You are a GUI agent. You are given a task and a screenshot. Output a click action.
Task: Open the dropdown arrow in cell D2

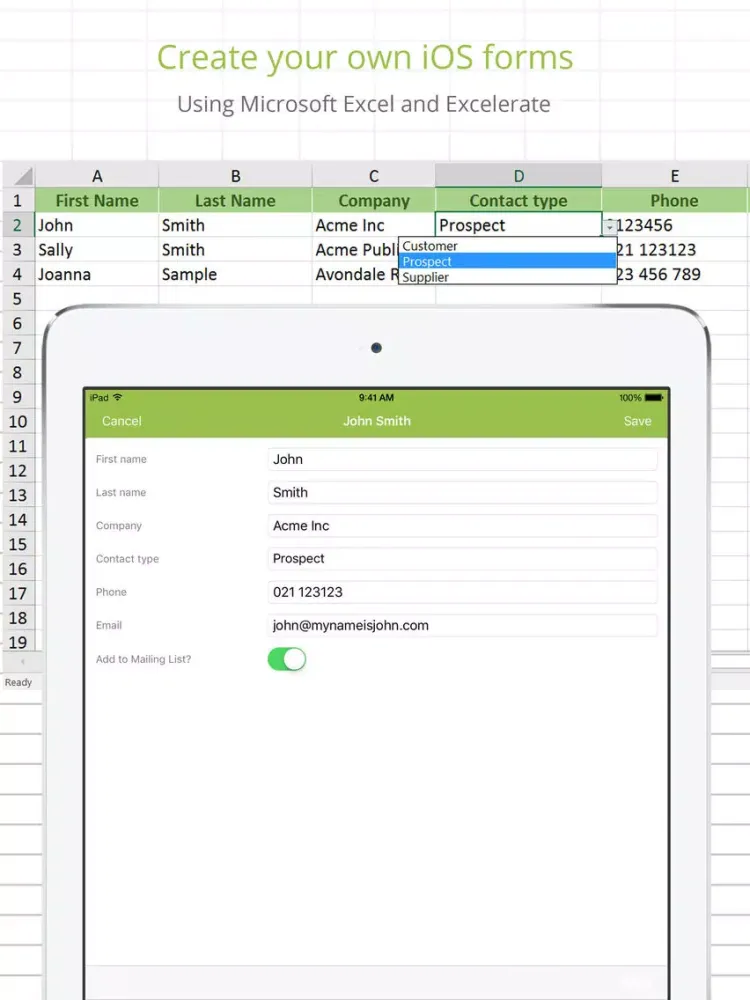click(610, 227)
